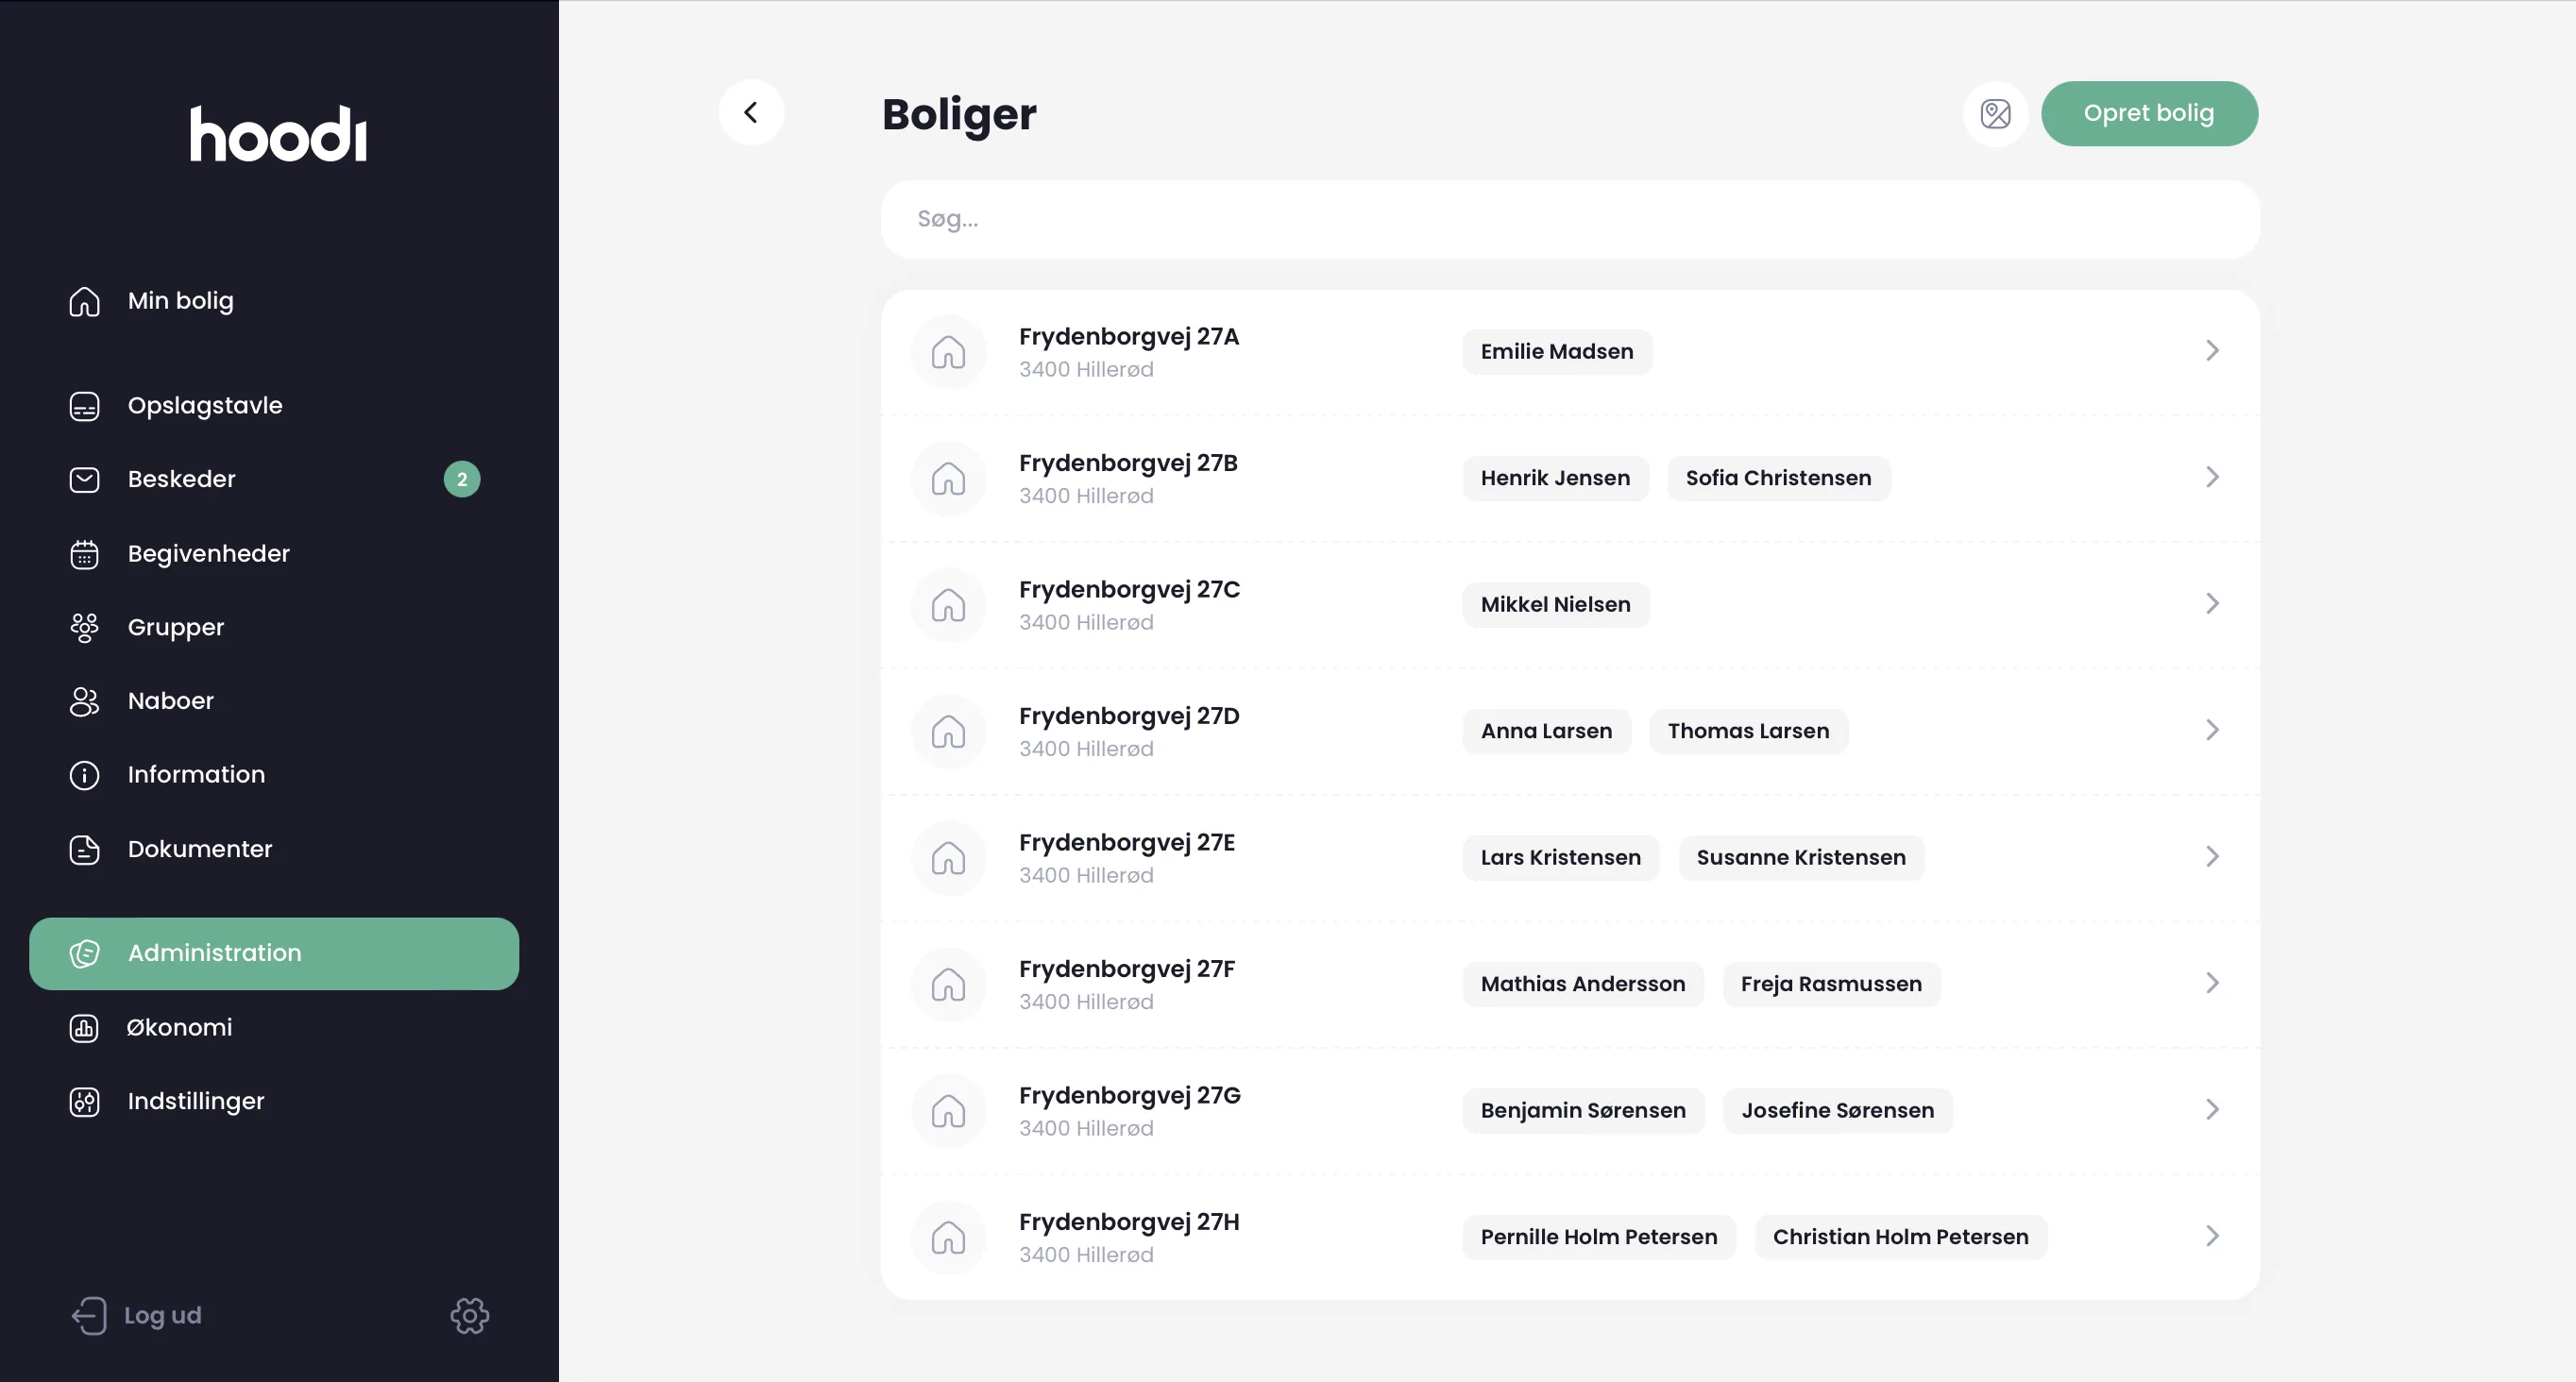Open settings gear icon at sidebar bottom

click(x=469, y=1316)
